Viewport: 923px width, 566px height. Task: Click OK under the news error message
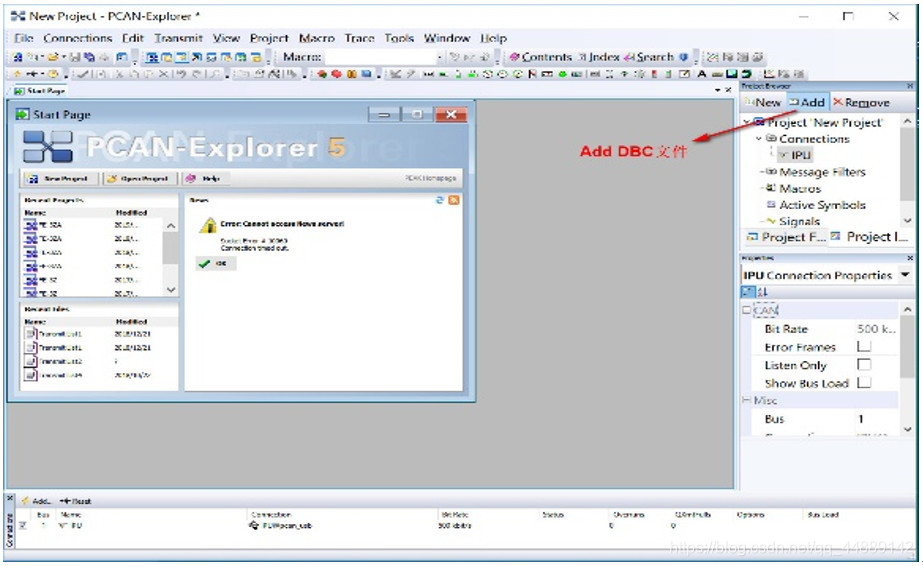215,264
